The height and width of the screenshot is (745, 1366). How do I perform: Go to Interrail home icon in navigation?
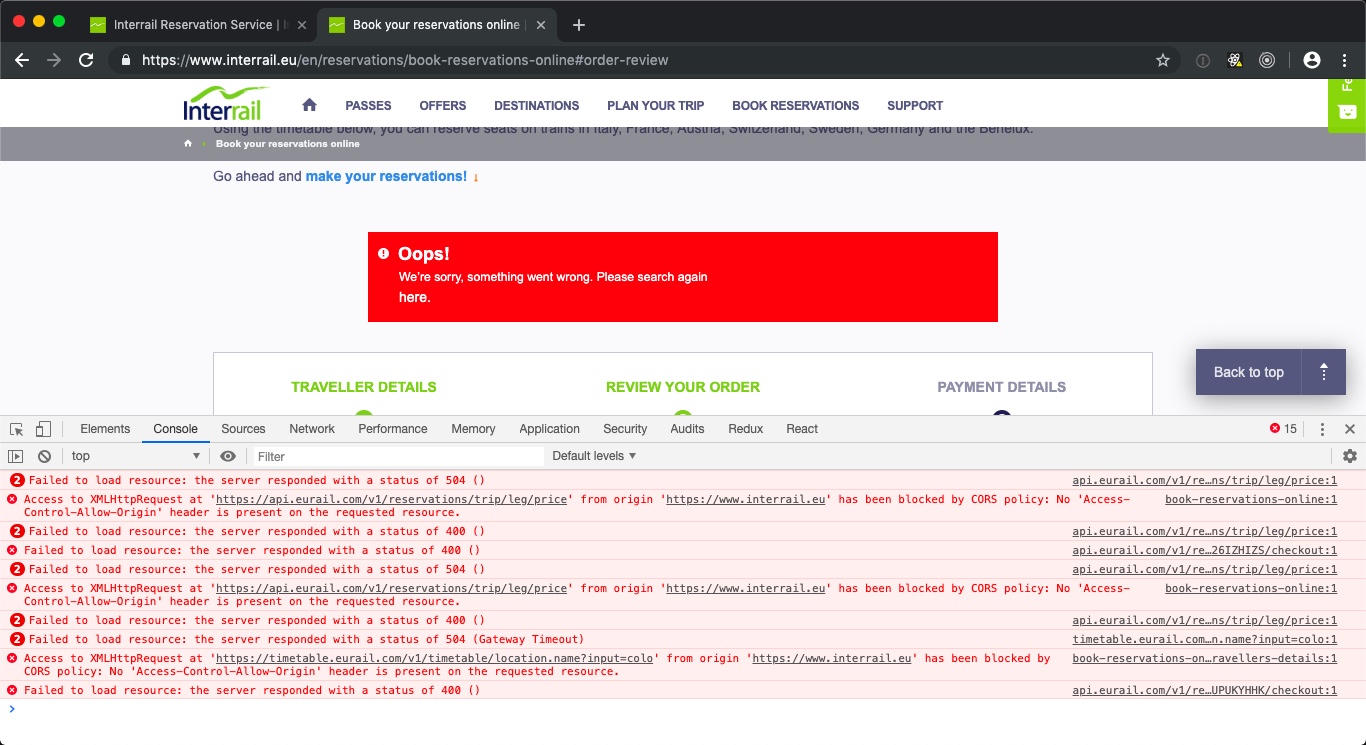click(x=309, y=104)
